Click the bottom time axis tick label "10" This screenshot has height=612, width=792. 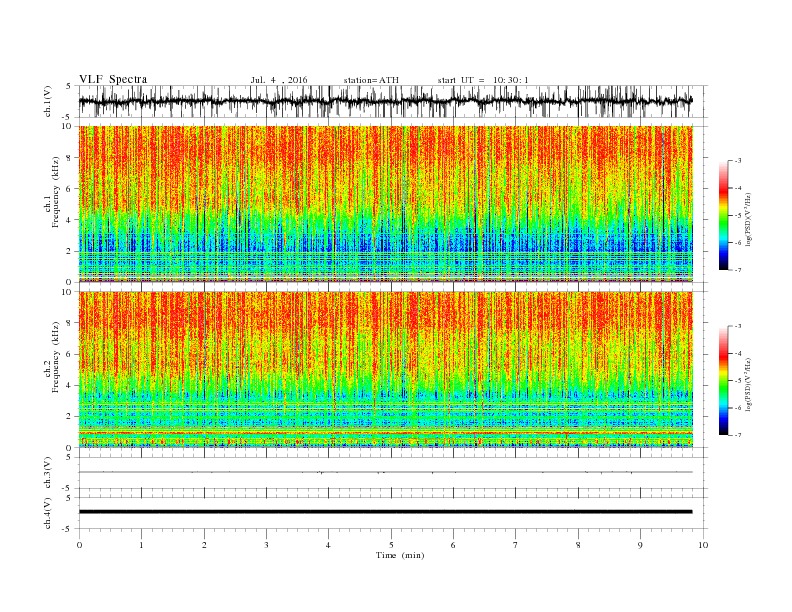703,545
